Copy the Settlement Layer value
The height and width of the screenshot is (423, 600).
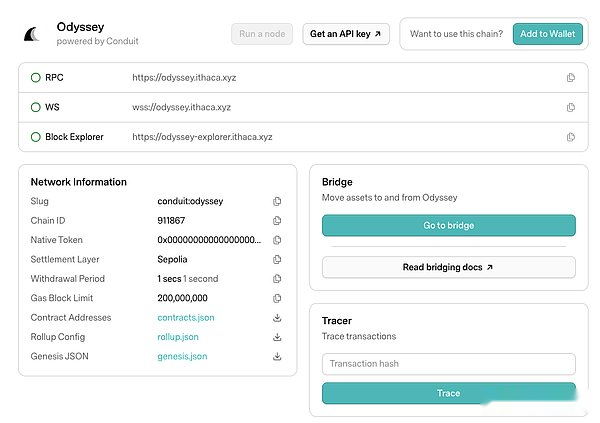coord(277,259)
